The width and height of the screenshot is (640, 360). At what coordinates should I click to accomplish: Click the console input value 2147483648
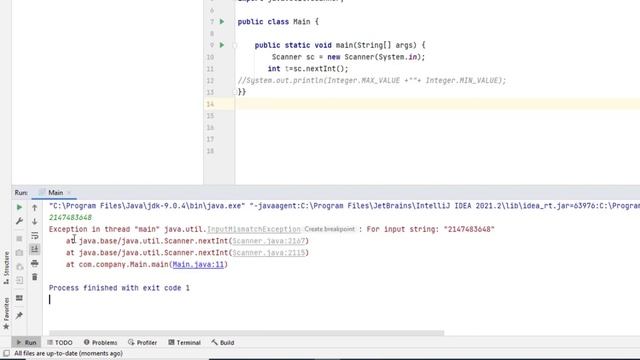(x=70, y=218)
